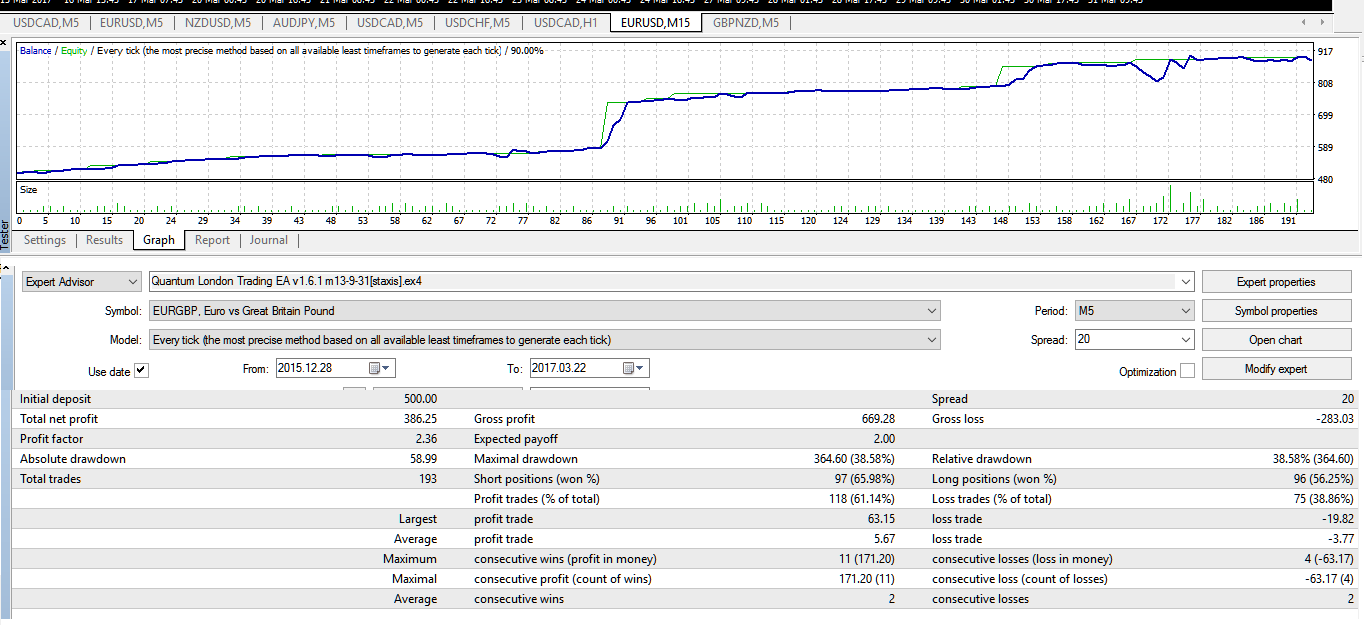Expand the Expert Advisor type dropdown
This screenshot has height=625, width=1364.
[x=82, y=282]
